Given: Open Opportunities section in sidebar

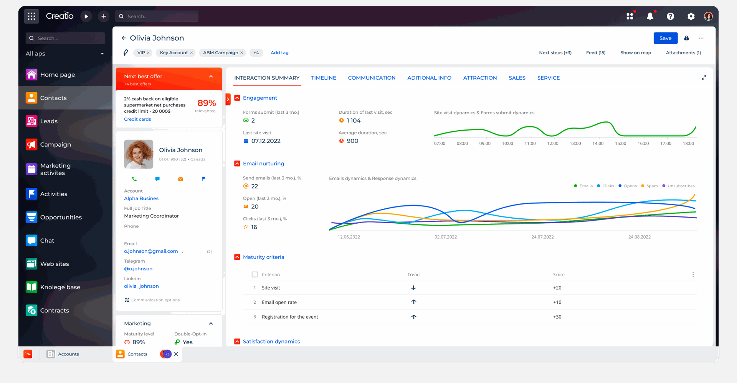Looking at the screenshot, I should pos(65,217).
